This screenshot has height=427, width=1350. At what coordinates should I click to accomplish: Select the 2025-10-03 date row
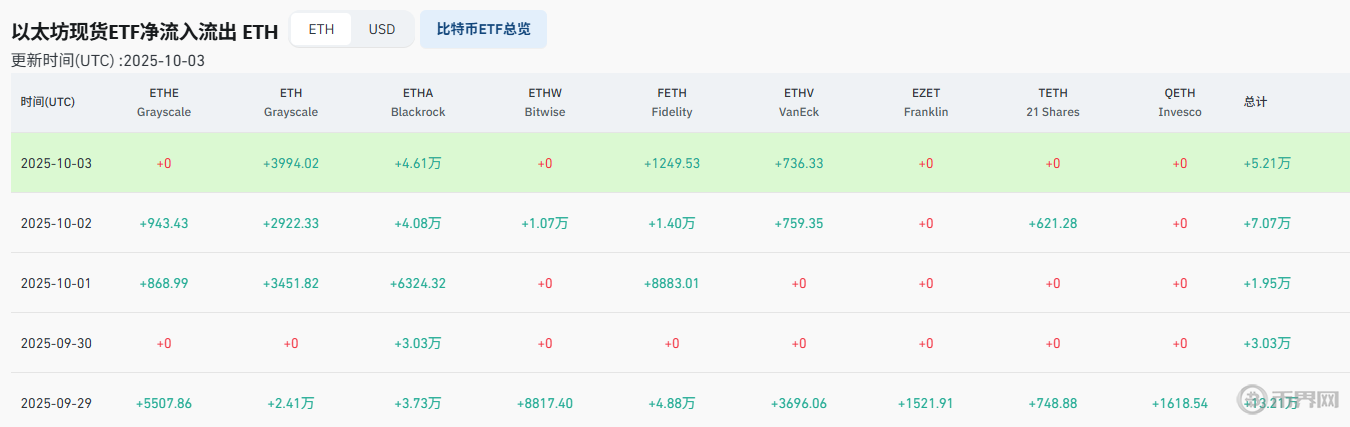(x=56, y=163)
